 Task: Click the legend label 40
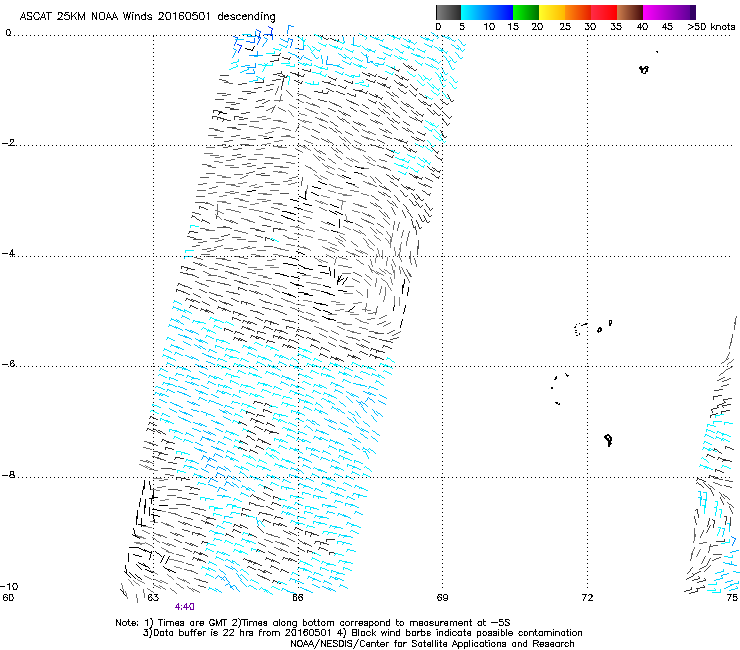pyautogui.click(x=642, y=27)
